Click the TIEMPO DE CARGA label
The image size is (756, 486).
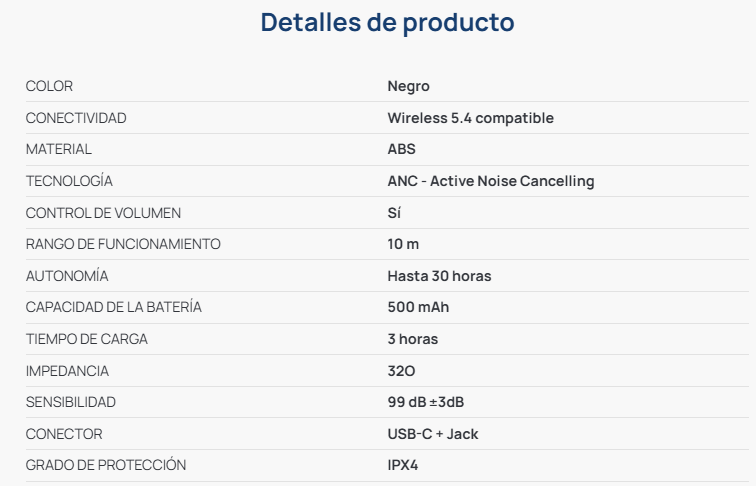(87, 339)
